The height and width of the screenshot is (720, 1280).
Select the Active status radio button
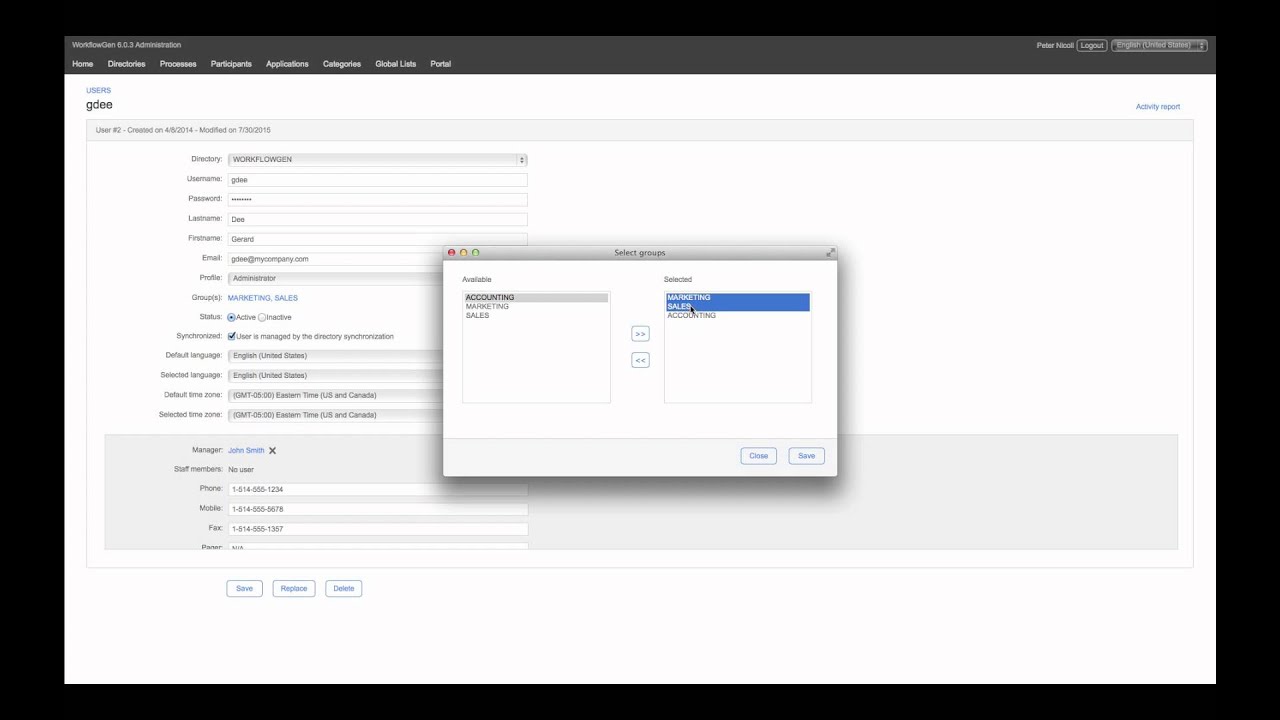[232, 317]
